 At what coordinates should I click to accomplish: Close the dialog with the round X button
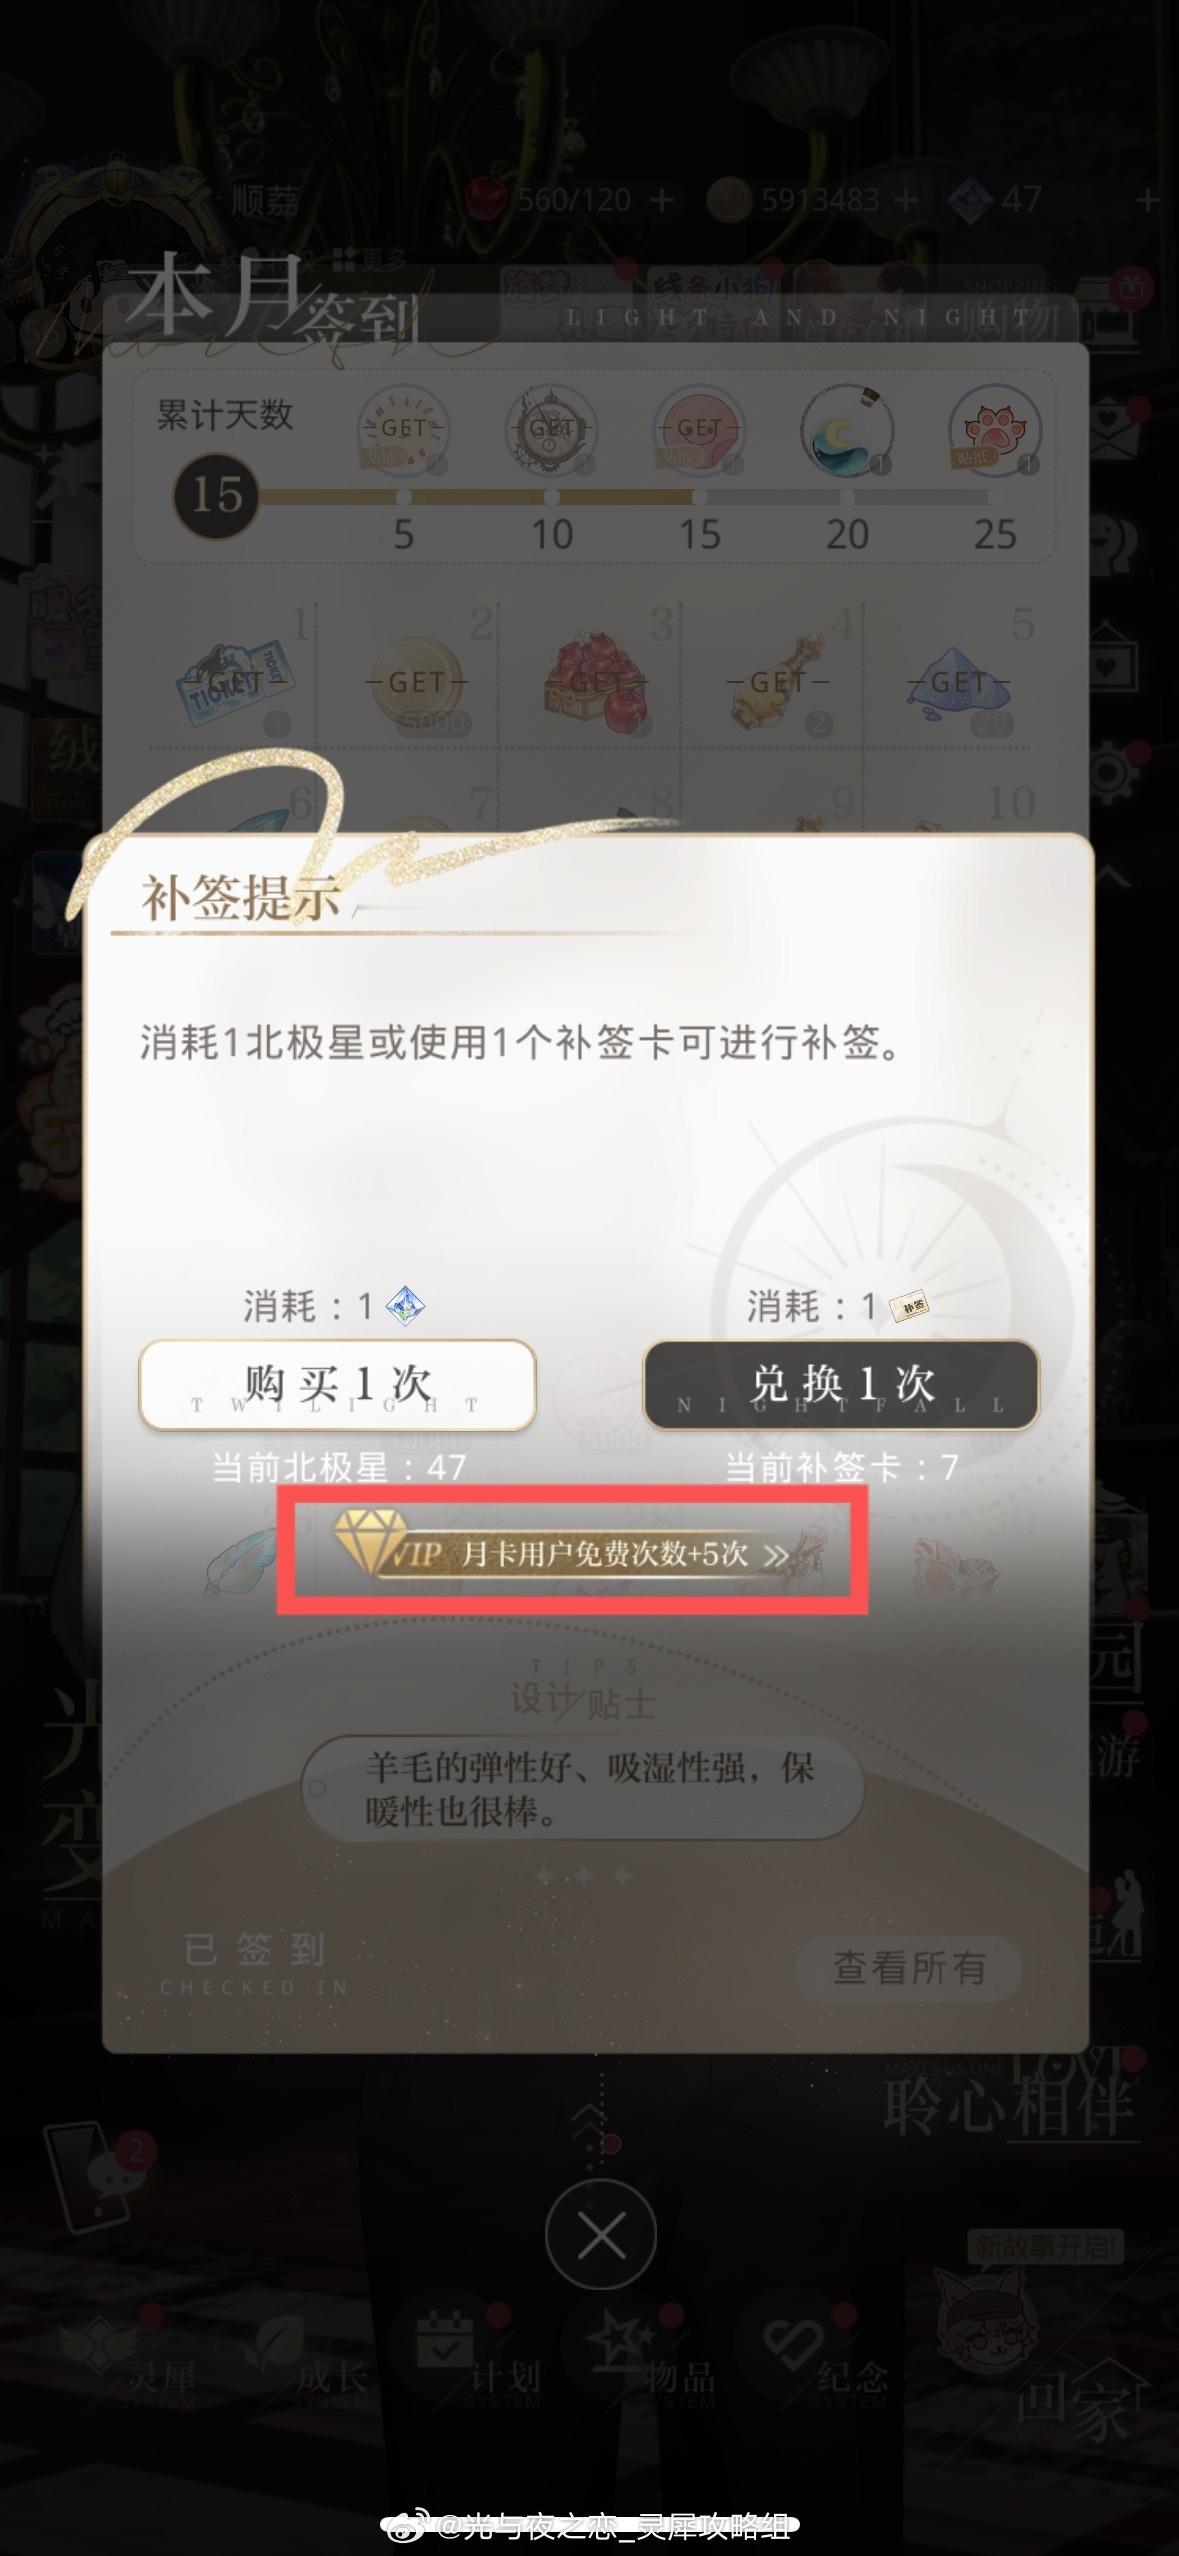click(x=601, y=2235)
